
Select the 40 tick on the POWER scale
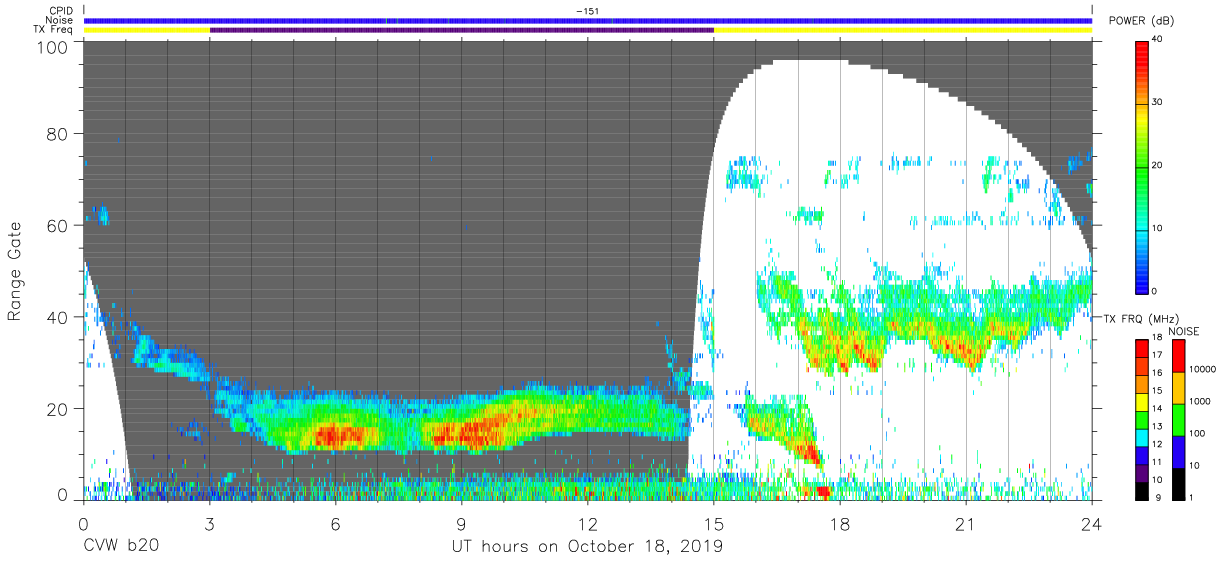pyautogui.click(x=1158, y=40)
